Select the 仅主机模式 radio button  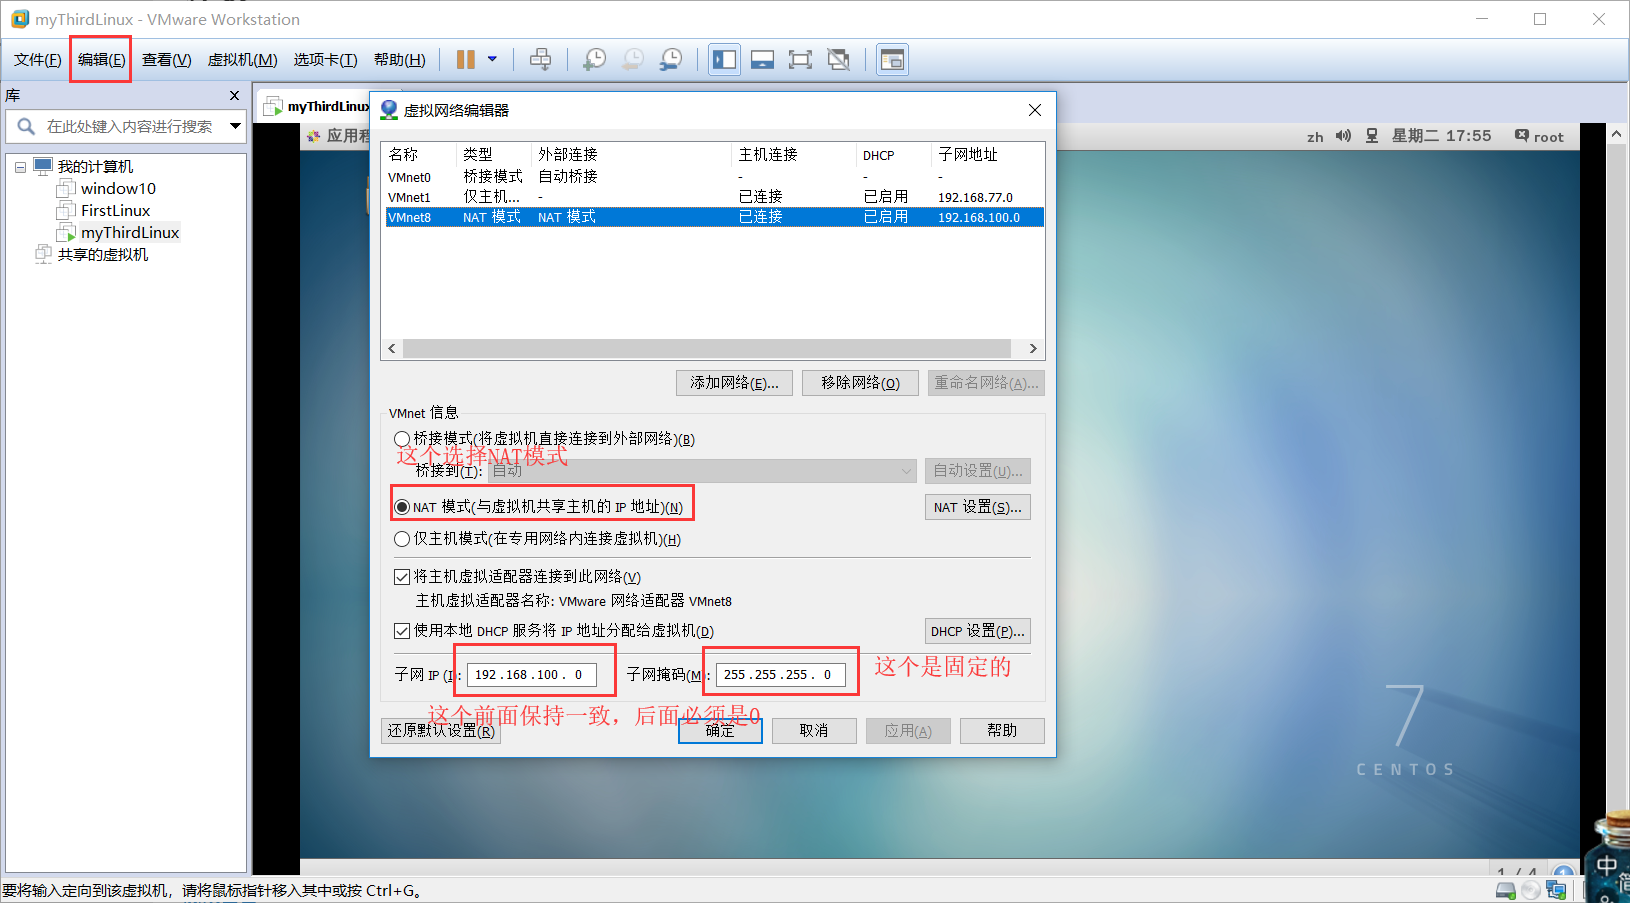point(402,539)
